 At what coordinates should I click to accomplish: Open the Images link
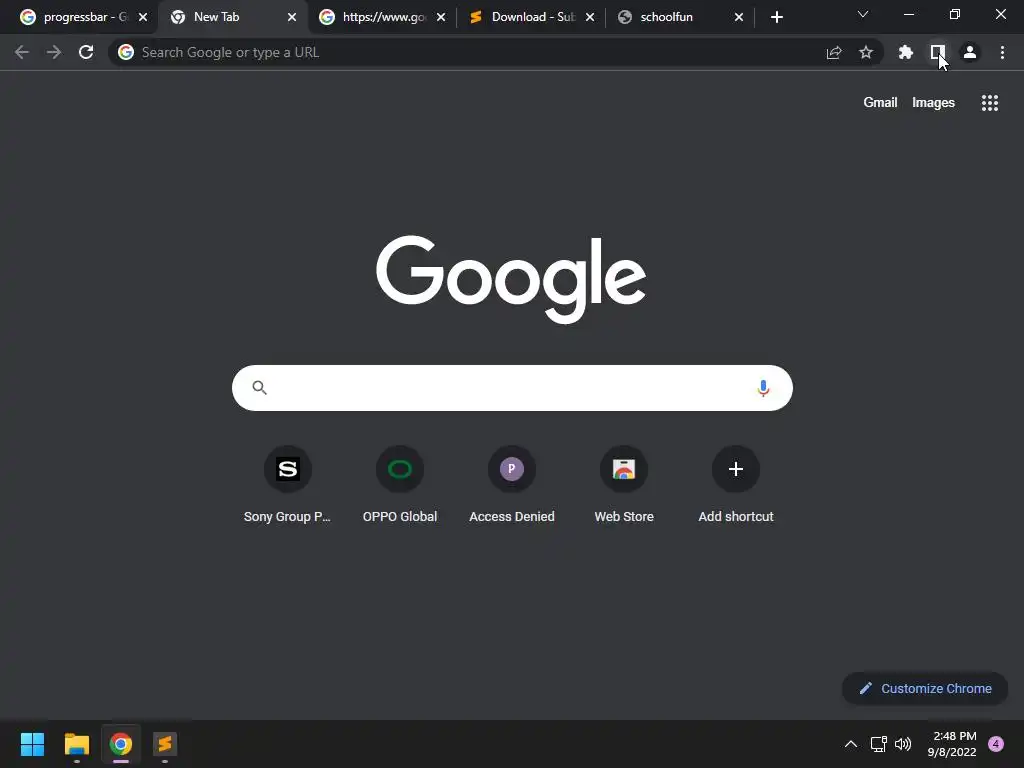coord(933,103)
